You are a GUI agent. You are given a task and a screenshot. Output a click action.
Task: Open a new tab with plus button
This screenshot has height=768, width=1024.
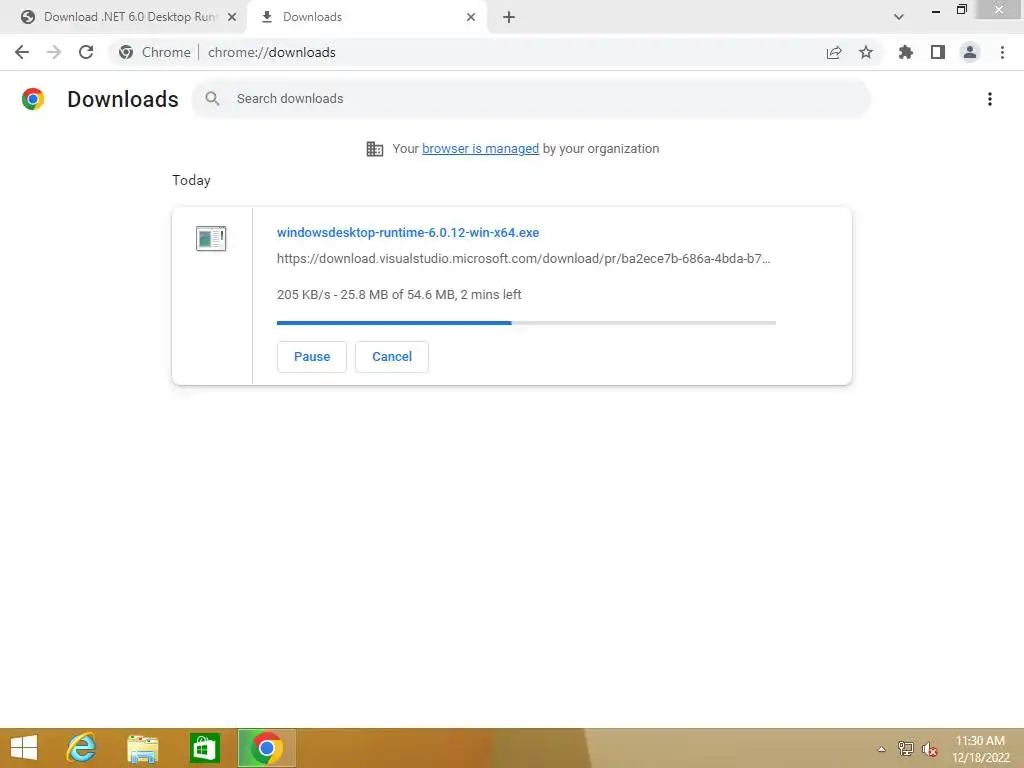[x=509, y=17]
